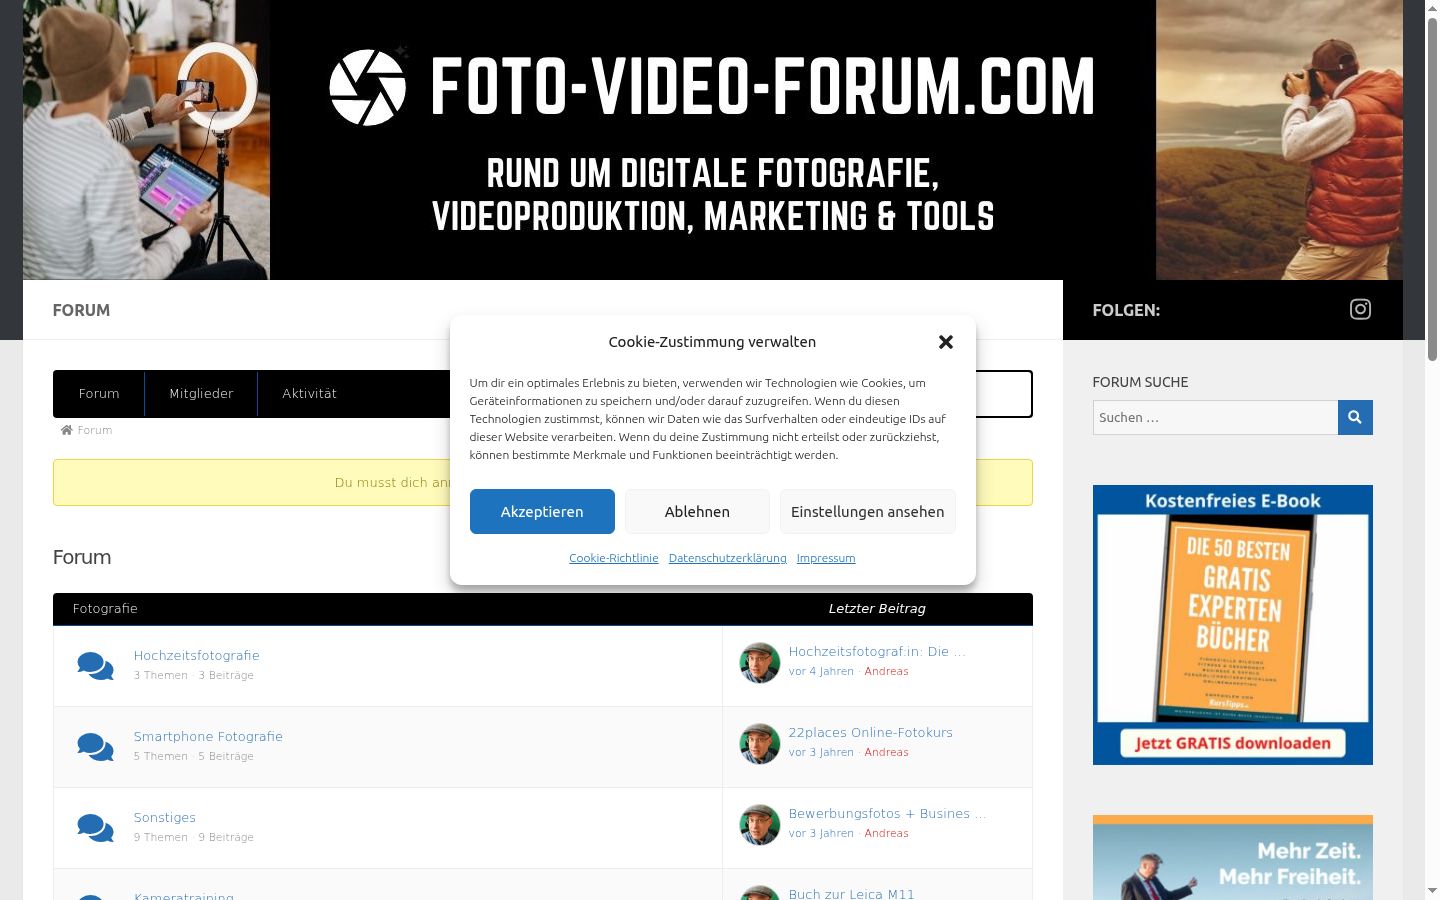Open the Datenschutzerklärung link
Viewport: 1440px width, 900px height.
coord(728,558)
